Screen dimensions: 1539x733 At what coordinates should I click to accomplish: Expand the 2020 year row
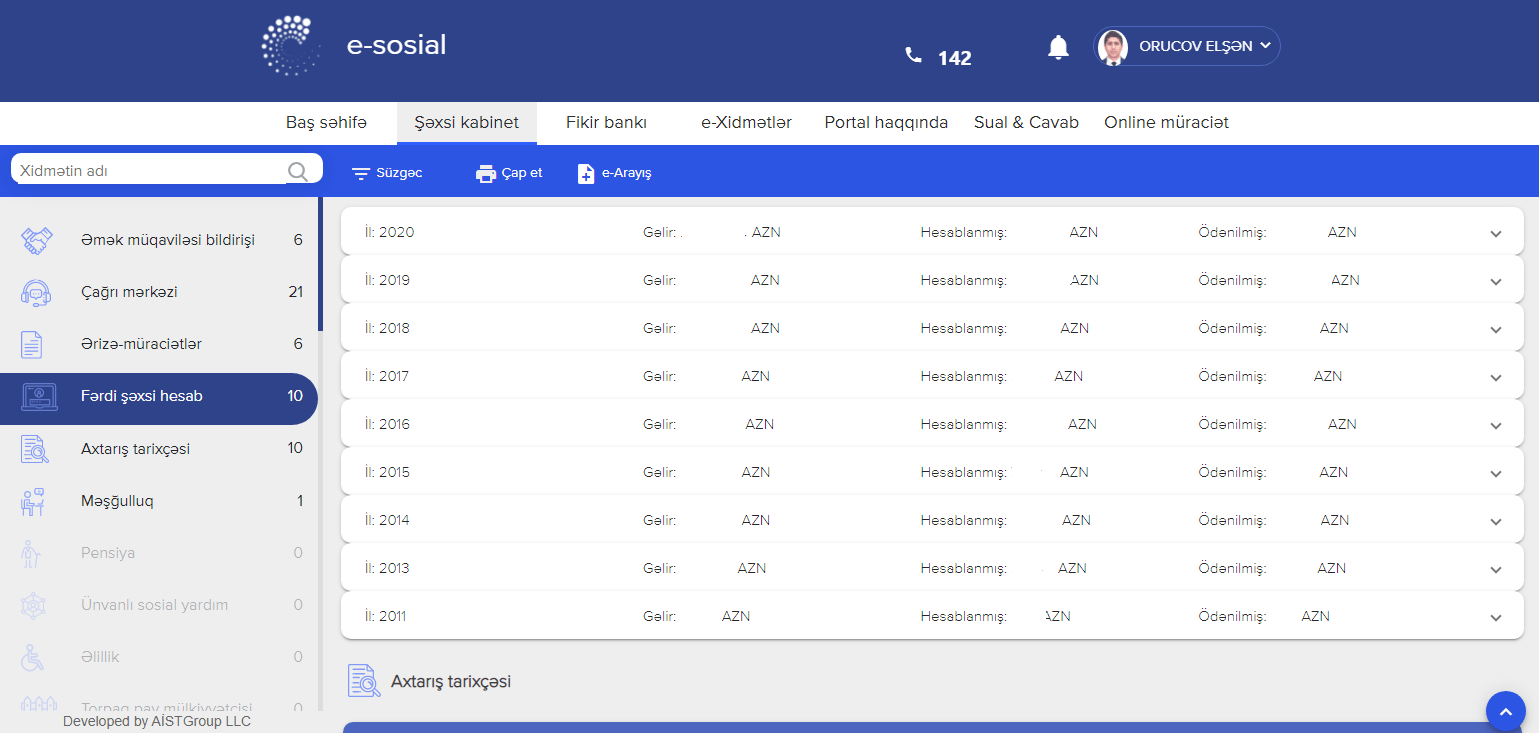click(x=1495, y=234)
